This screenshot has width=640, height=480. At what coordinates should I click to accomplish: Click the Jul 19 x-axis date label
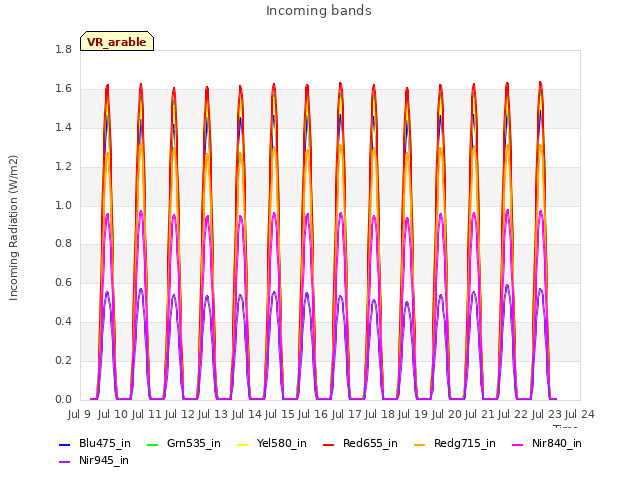pyautogui.click(x=413, y=414)
